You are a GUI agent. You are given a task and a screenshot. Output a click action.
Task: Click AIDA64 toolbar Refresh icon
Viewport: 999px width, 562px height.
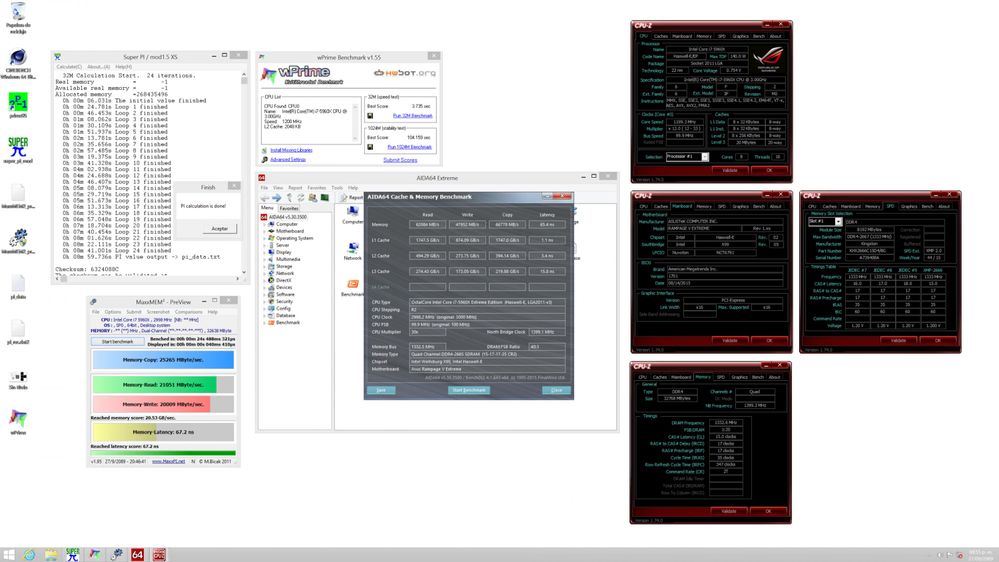click(x=301, y=198)
